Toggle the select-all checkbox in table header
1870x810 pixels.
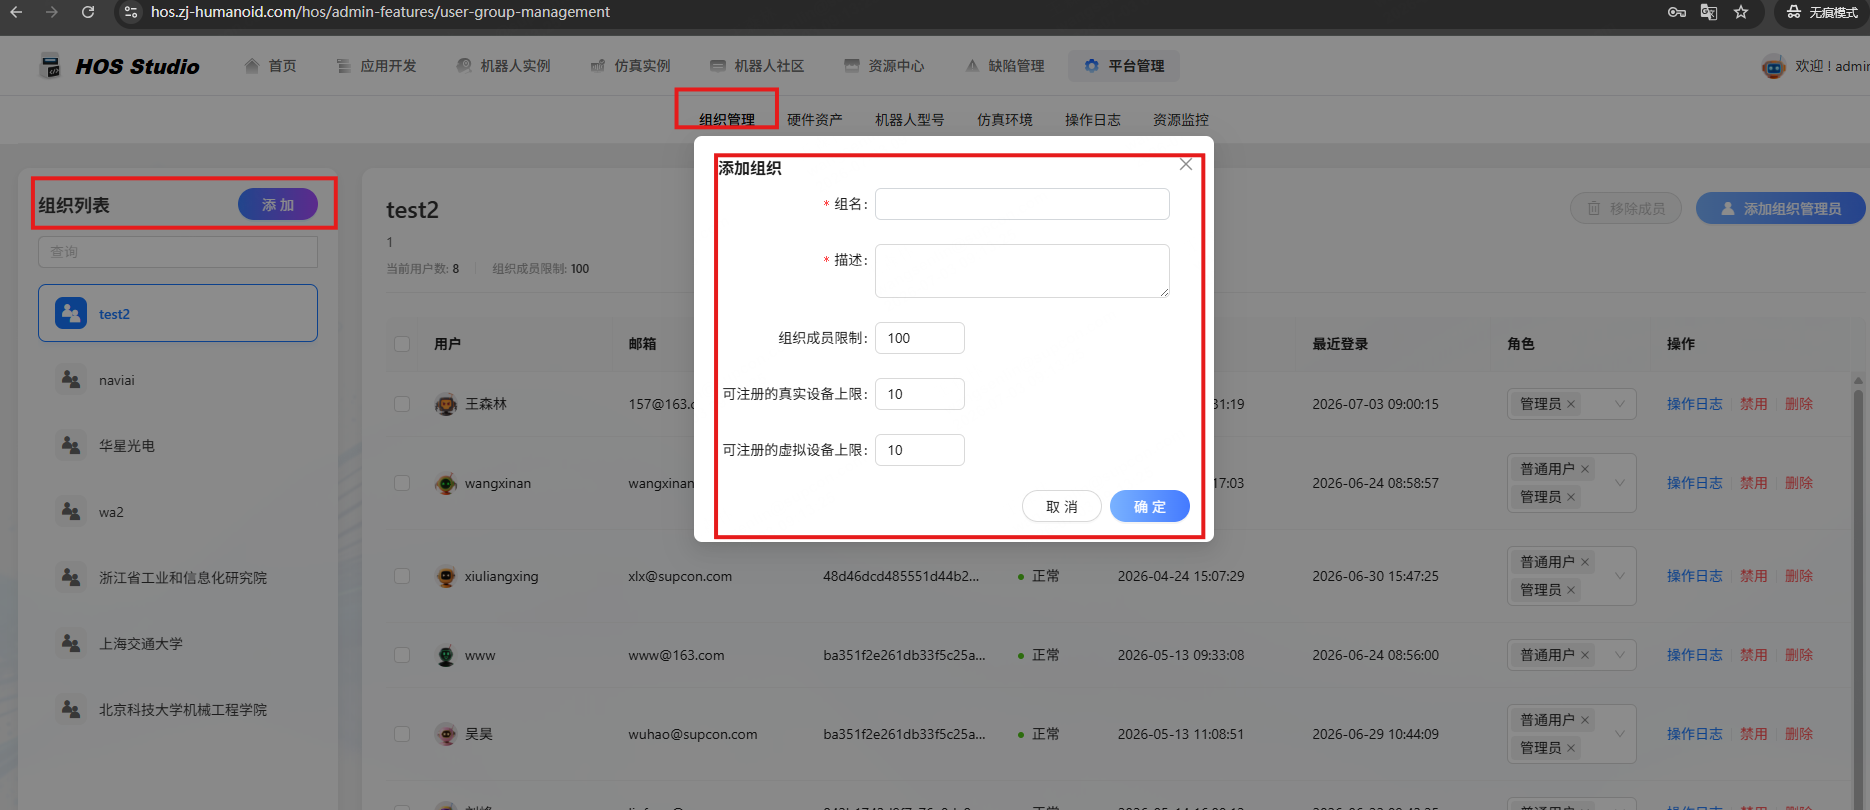point(402,344)
